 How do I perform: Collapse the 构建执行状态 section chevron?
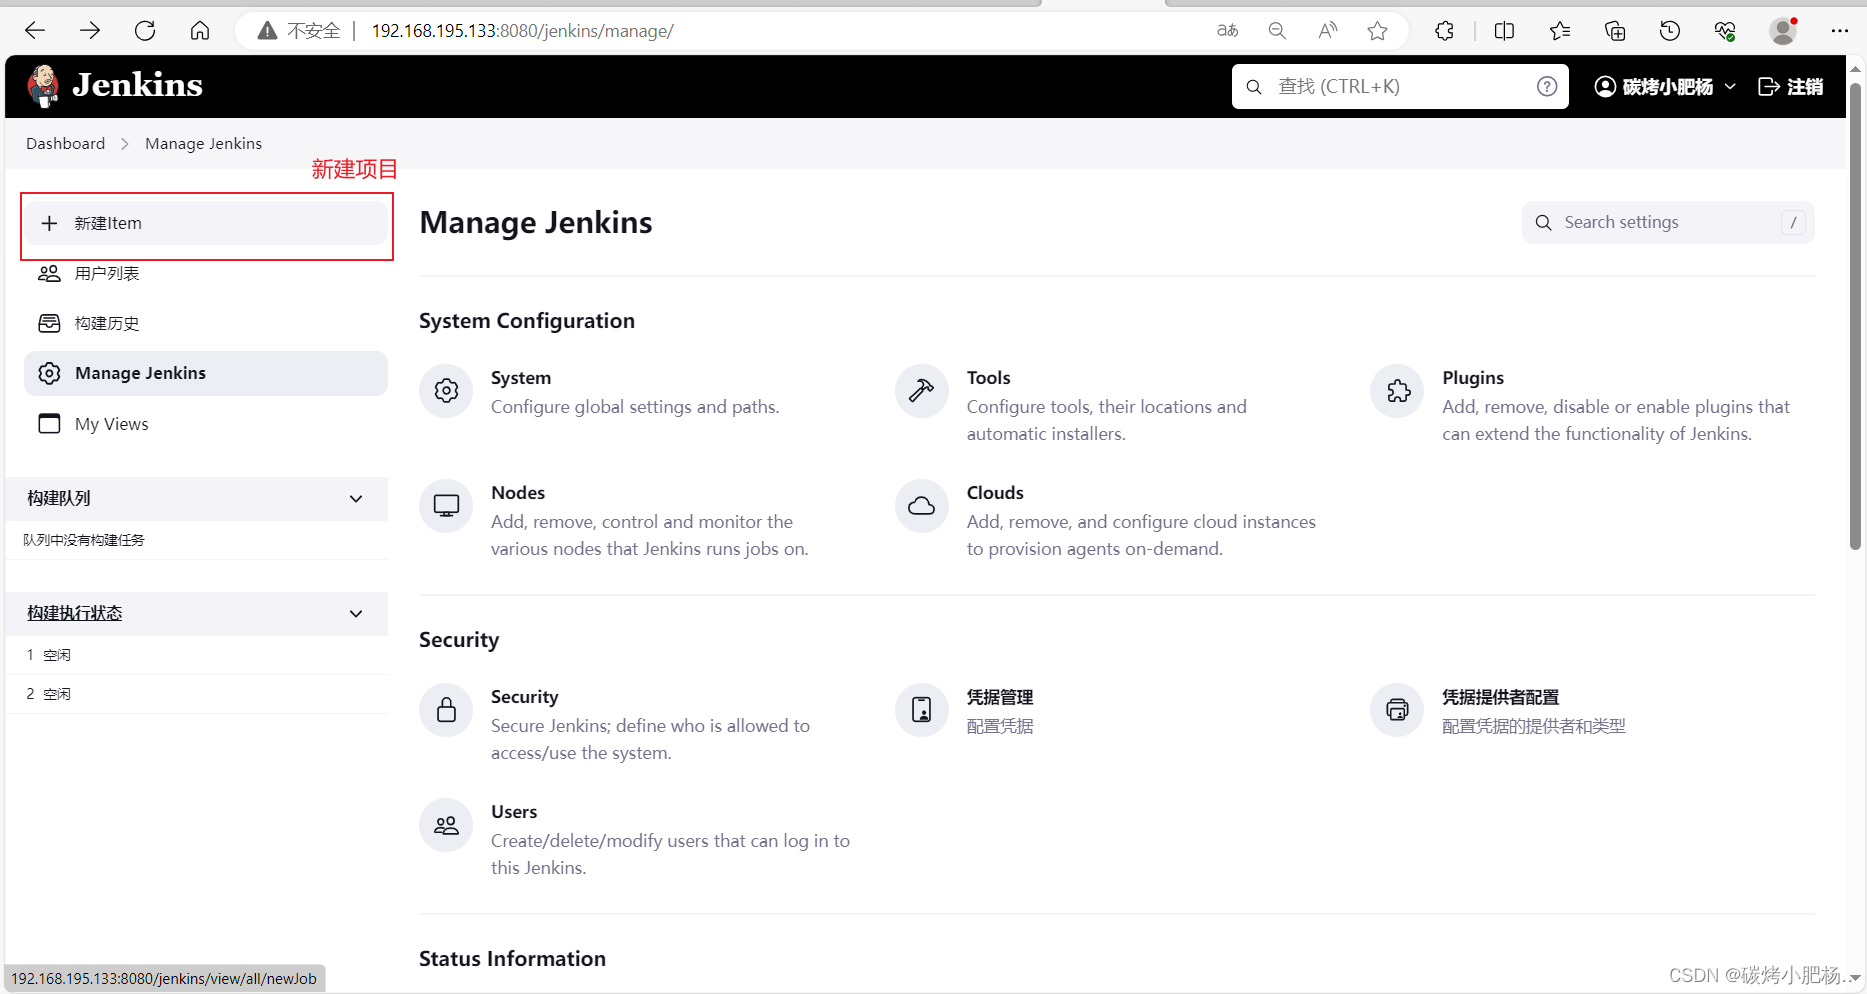tap(356, 614)
